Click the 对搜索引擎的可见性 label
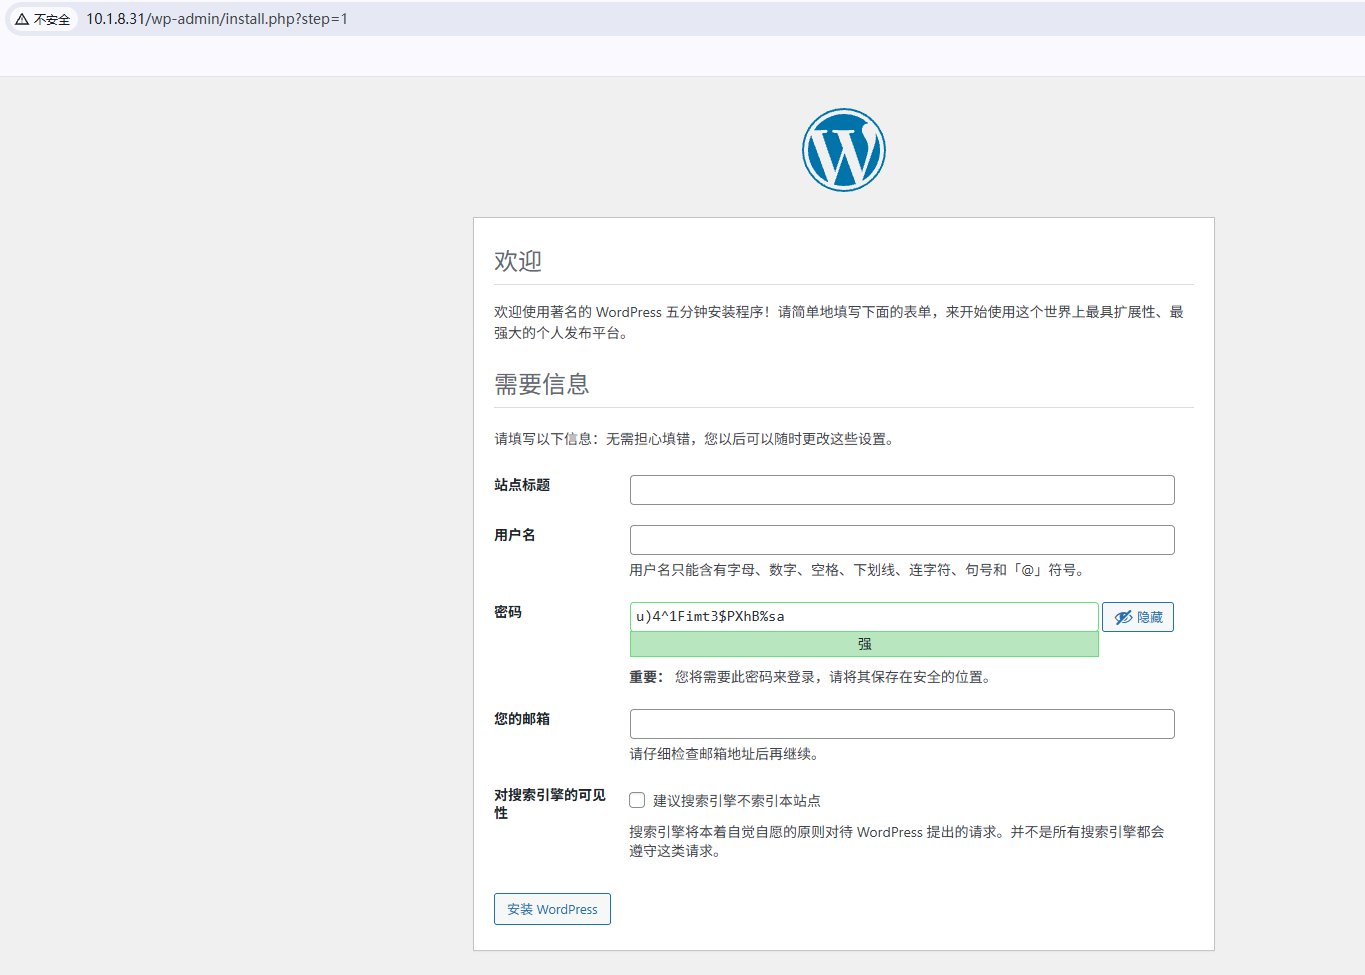 pos(550,804)
